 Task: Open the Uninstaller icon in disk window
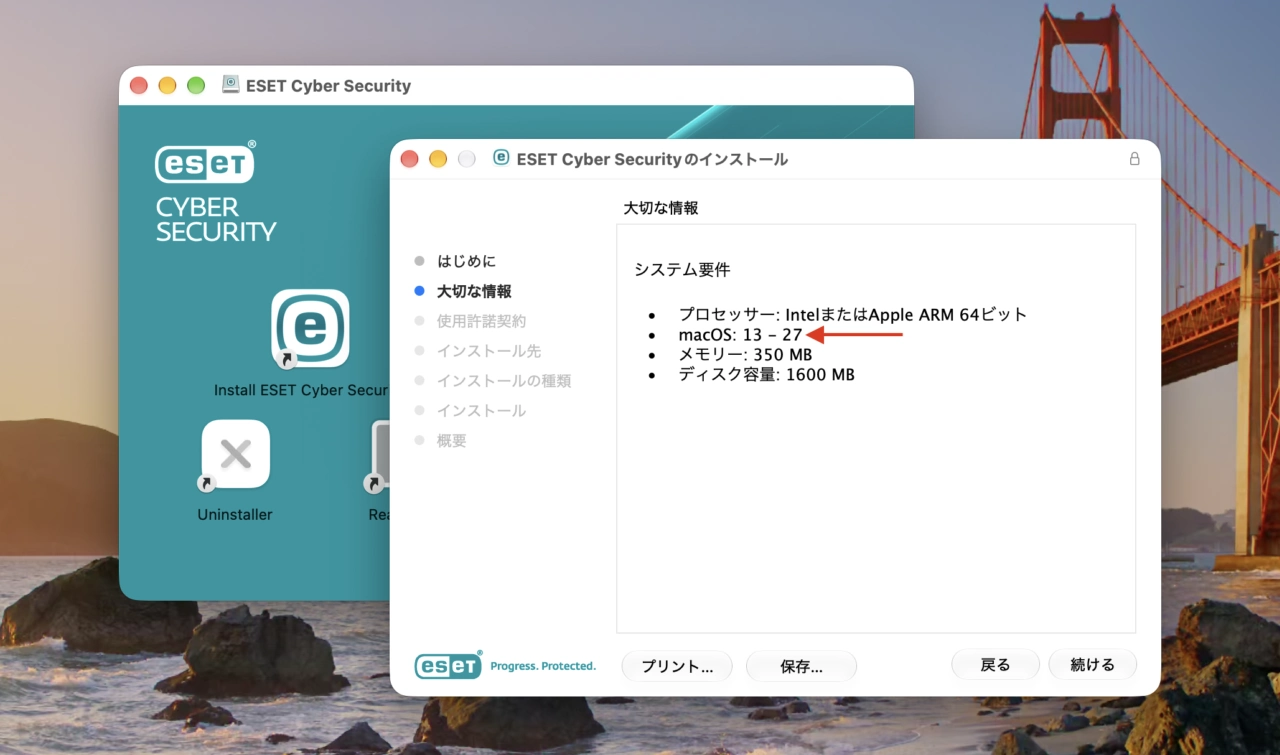pyautogui.click(x=235, y=454)
